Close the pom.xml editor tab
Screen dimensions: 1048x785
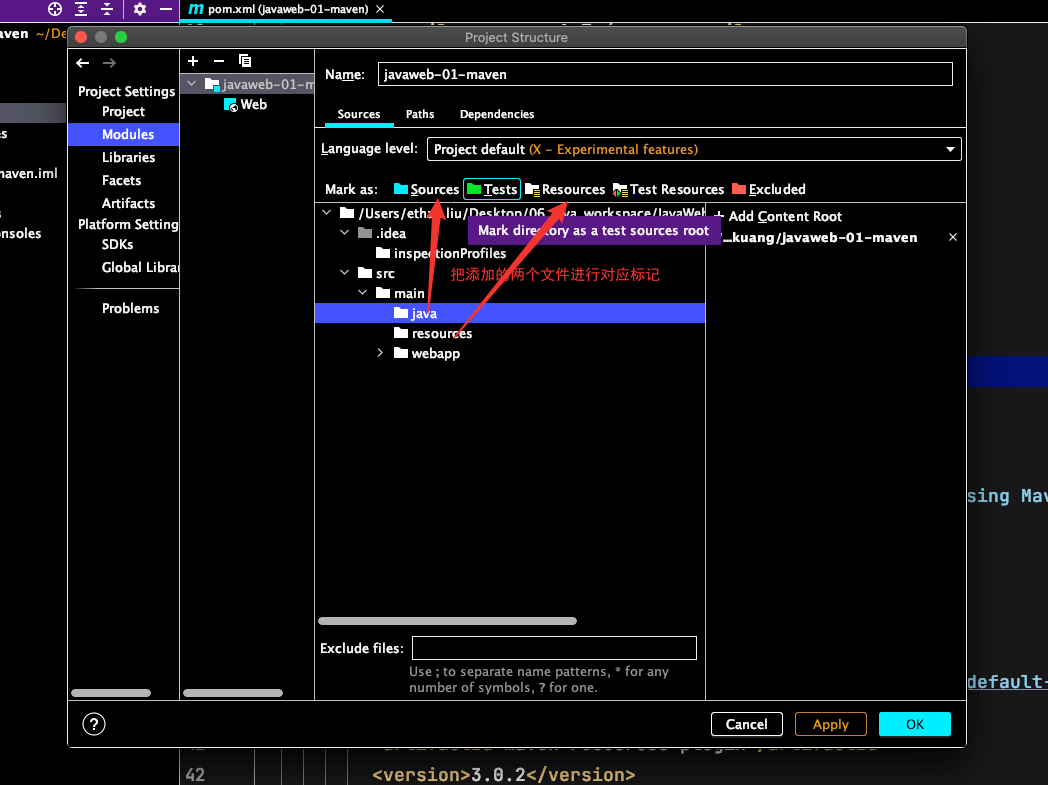point(380,9)
